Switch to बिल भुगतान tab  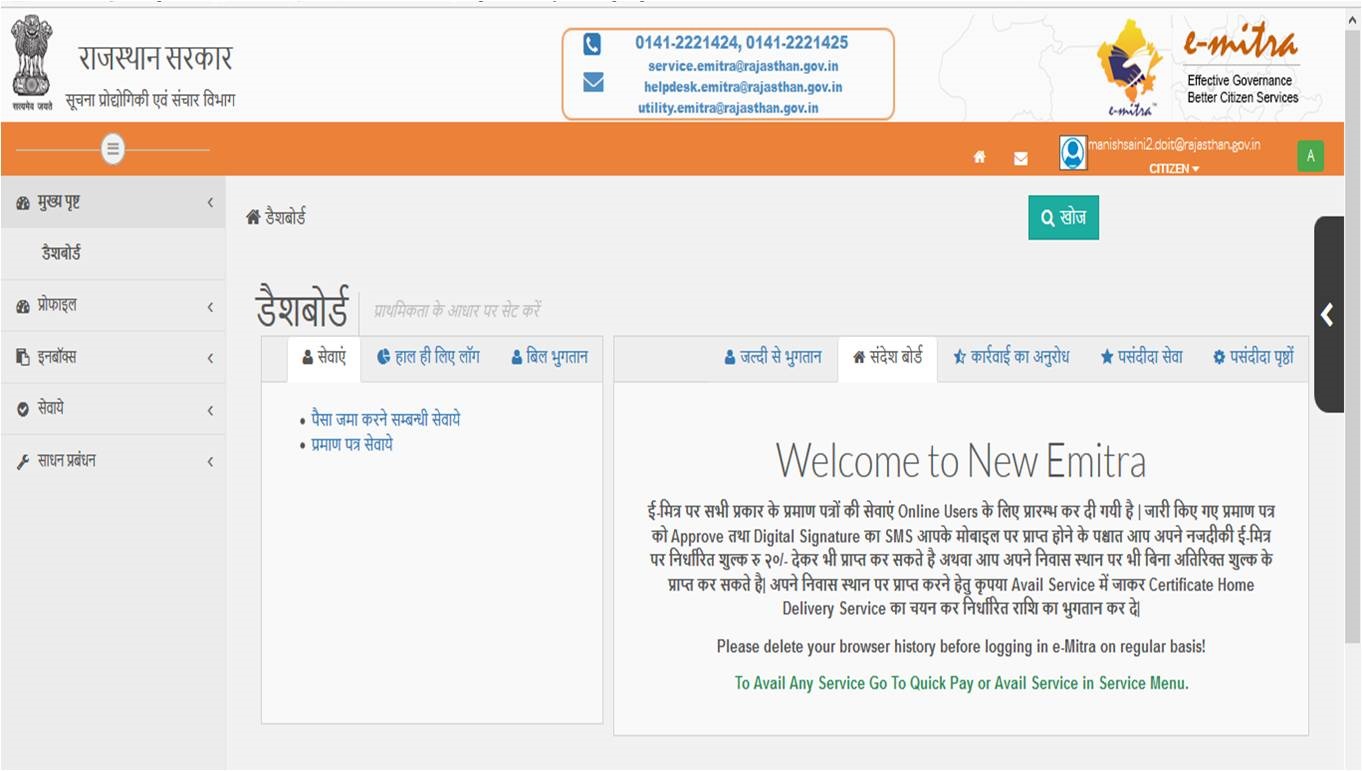click(549, 357)
